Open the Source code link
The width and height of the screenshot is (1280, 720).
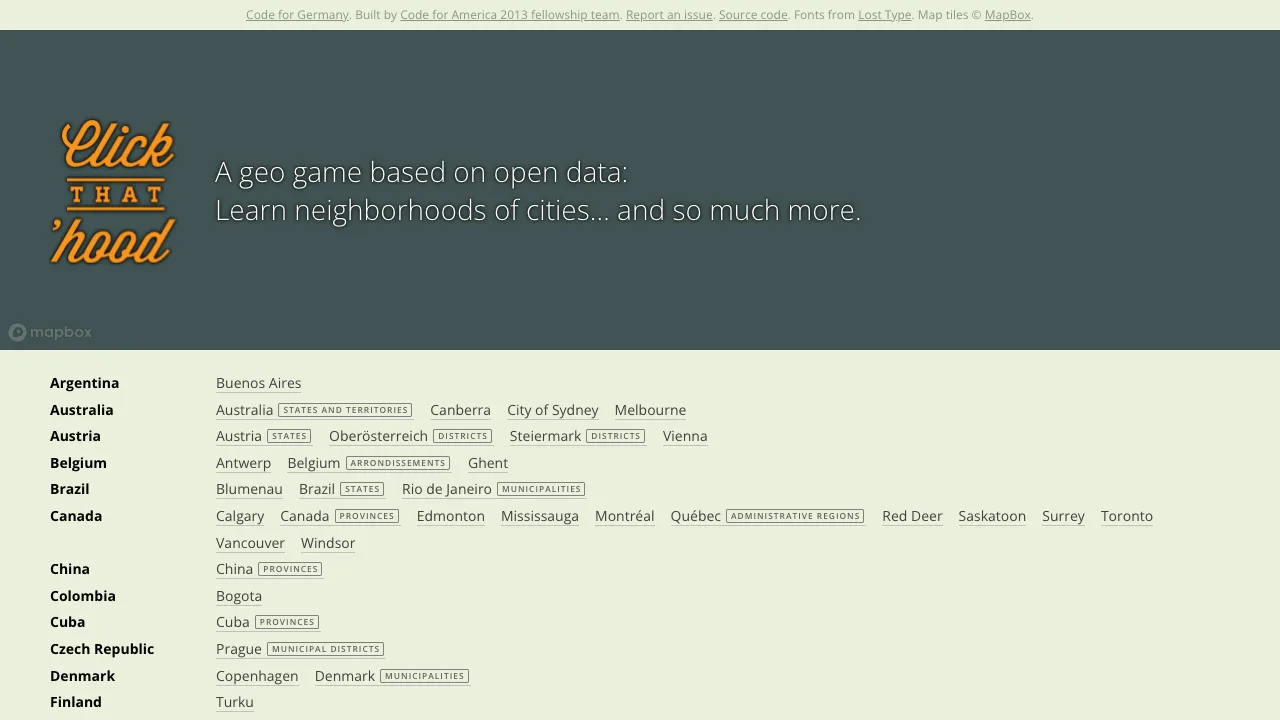click(753, 15)
